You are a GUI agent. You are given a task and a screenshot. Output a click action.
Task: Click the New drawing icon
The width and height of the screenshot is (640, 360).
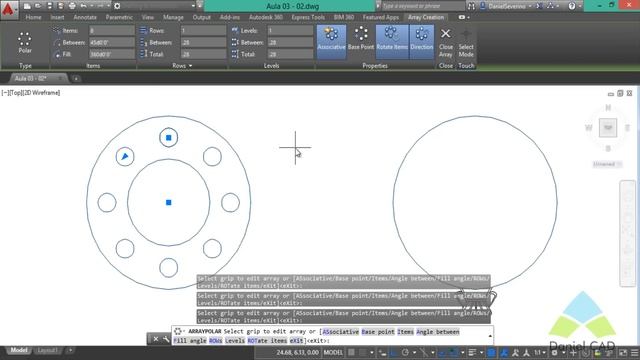[27, 6]
